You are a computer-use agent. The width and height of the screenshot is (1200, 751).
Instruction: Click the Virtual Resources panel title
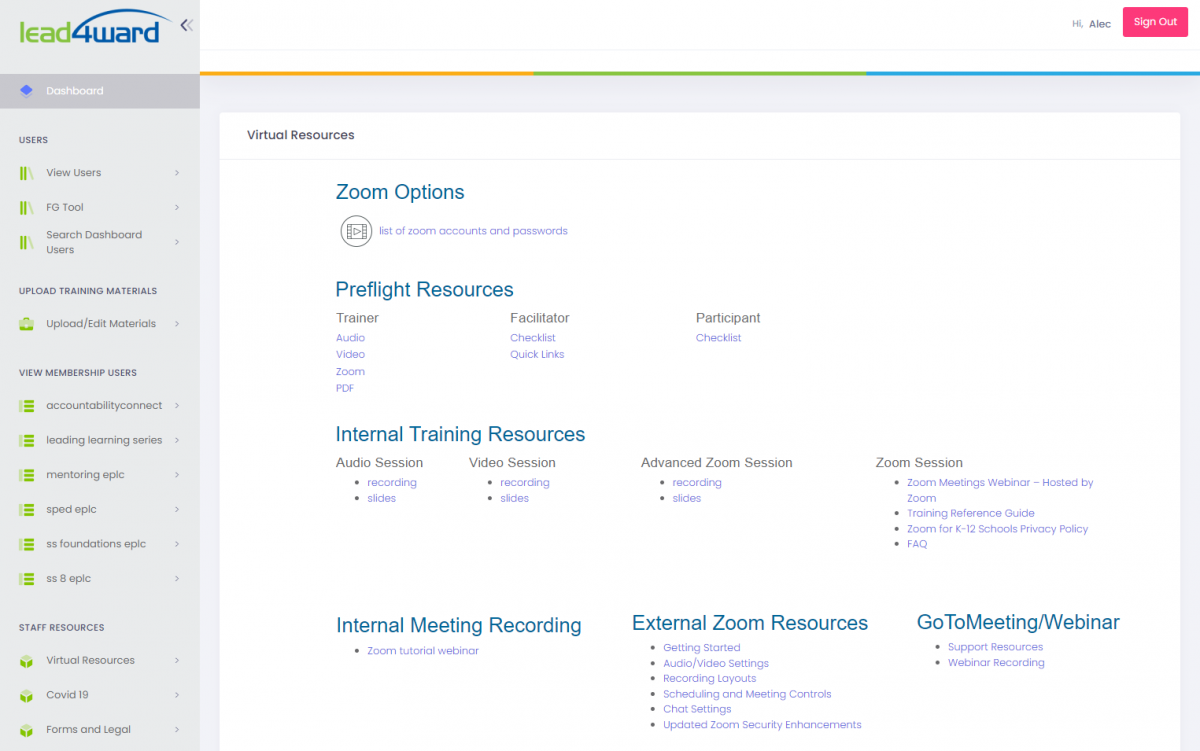(300, 135)
